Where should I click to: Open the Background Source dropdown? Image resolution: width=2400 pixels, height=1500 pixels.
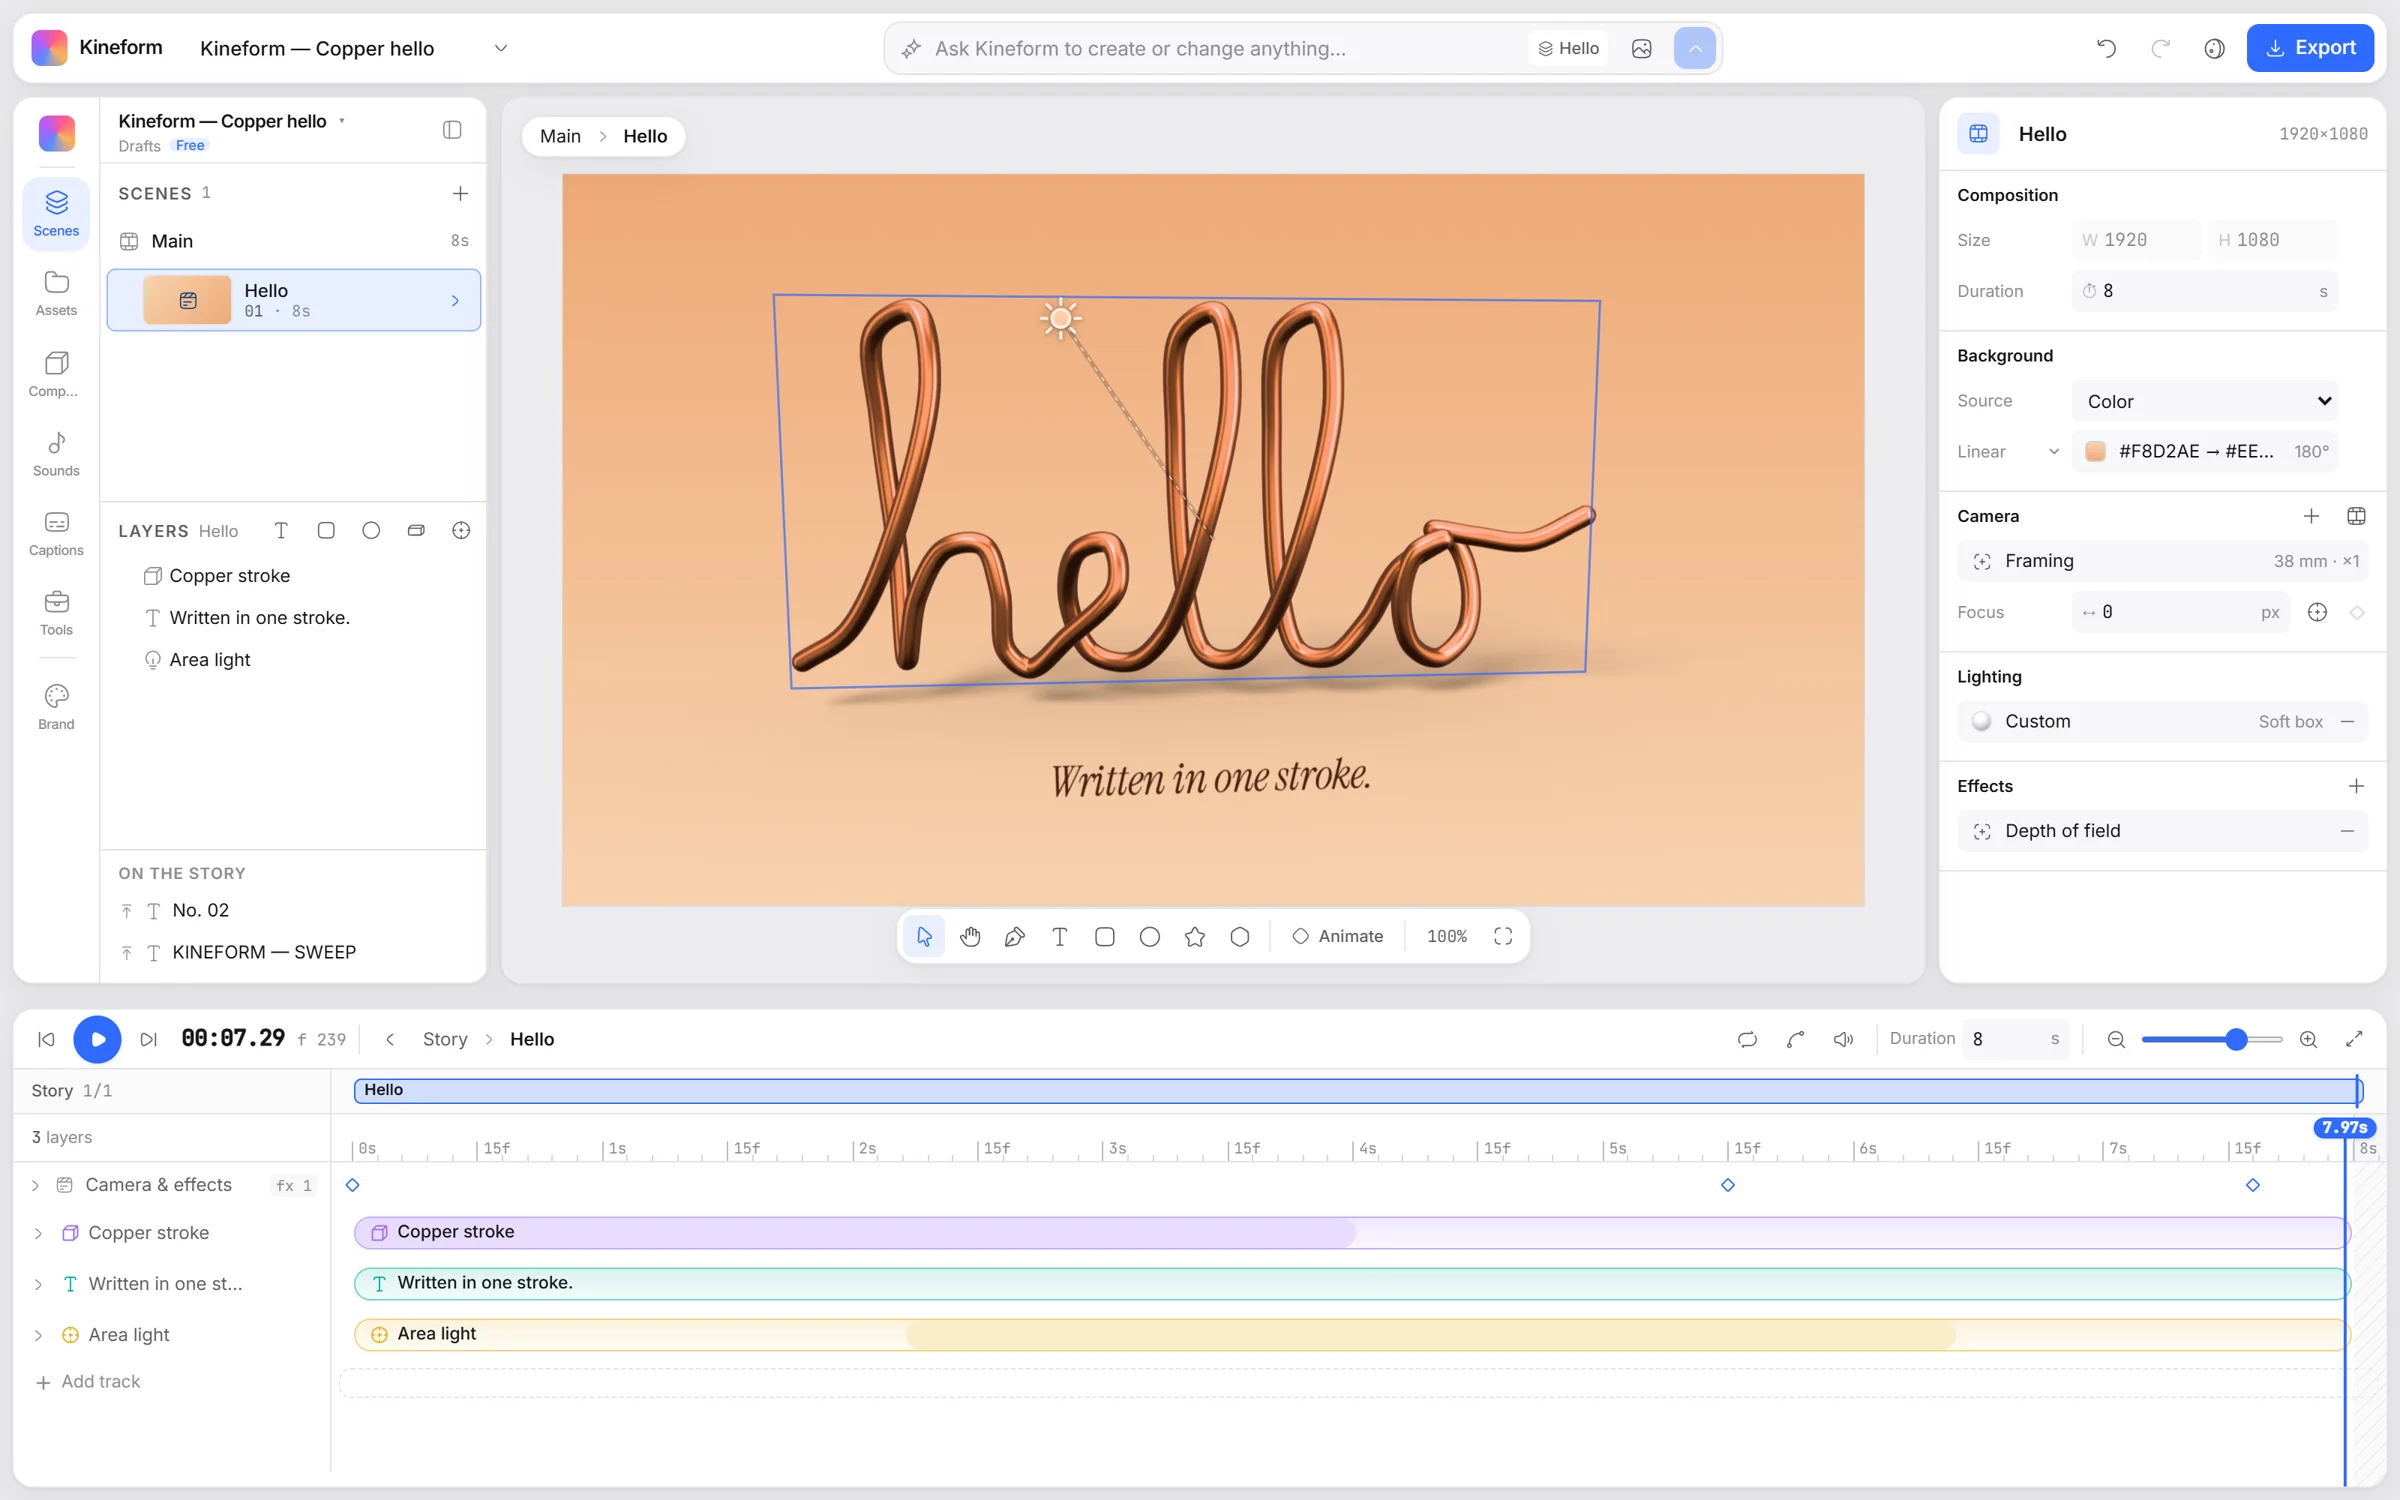pyautogui.click(x=2204, y=401)
